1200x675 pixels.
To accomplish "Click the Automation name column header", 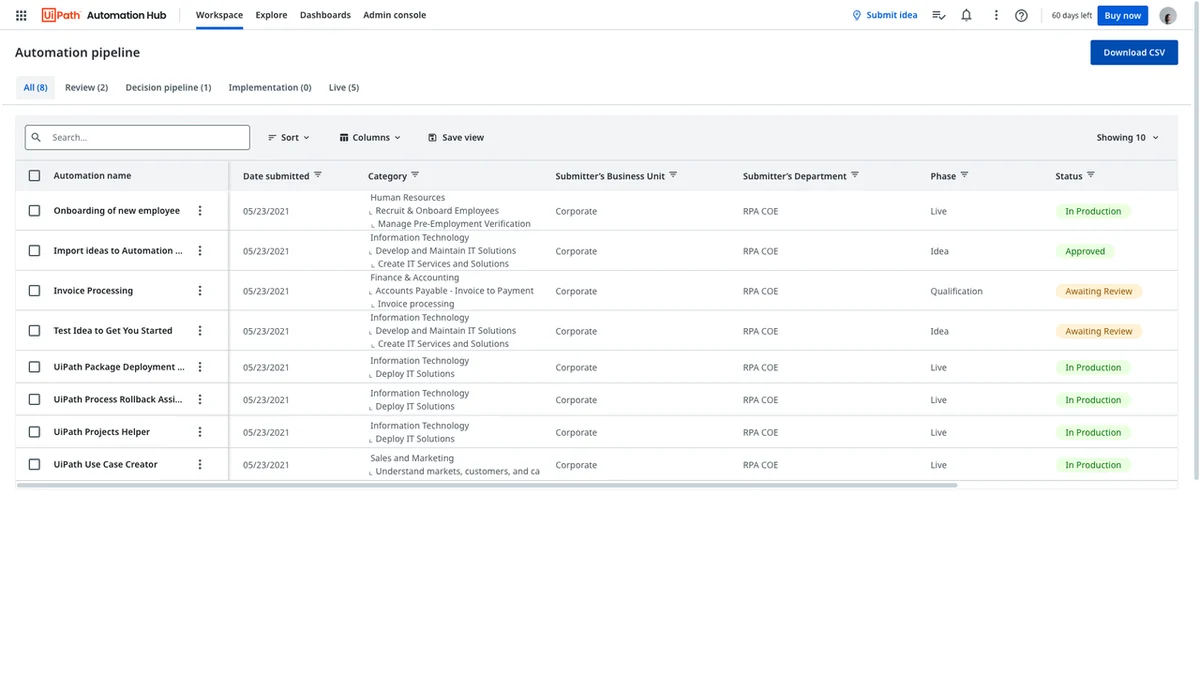I will click(92, 175).
